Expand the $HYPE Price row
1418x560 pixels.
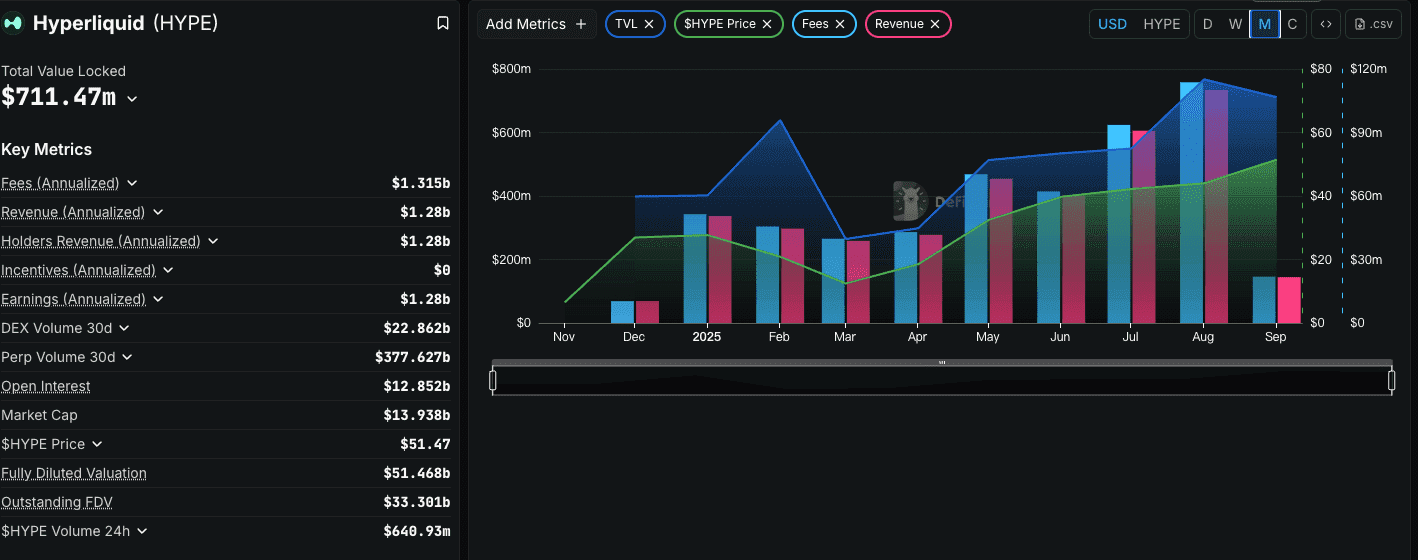click(96, 444)
